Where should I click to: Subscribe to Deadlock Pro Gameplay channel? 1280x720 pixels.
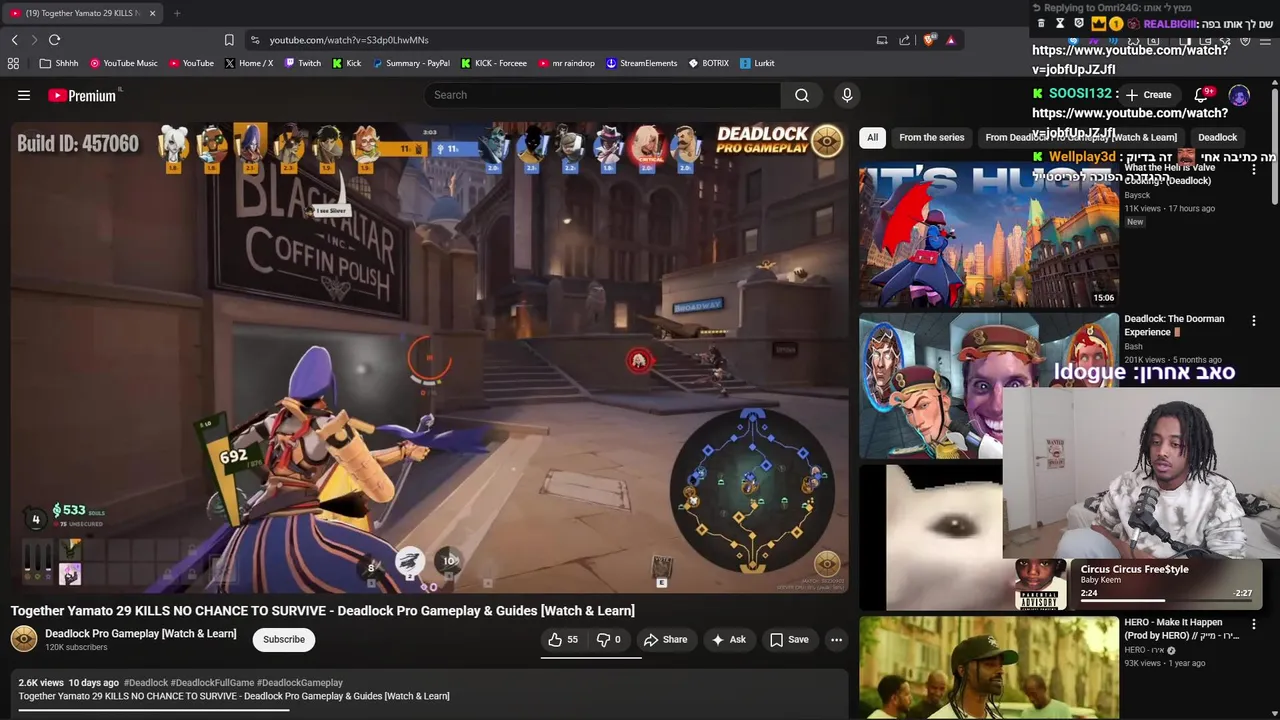click(x=284, y=639)
